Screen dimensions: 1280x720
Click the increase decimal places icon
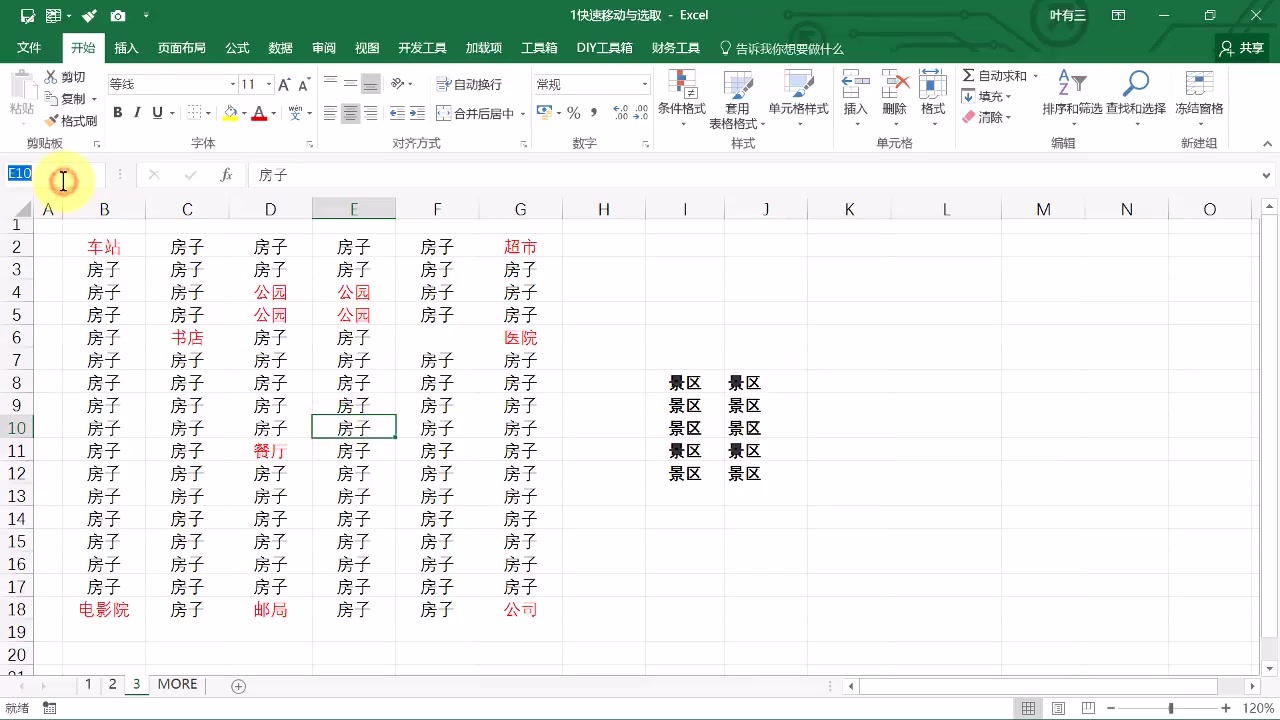pos(620,113)
